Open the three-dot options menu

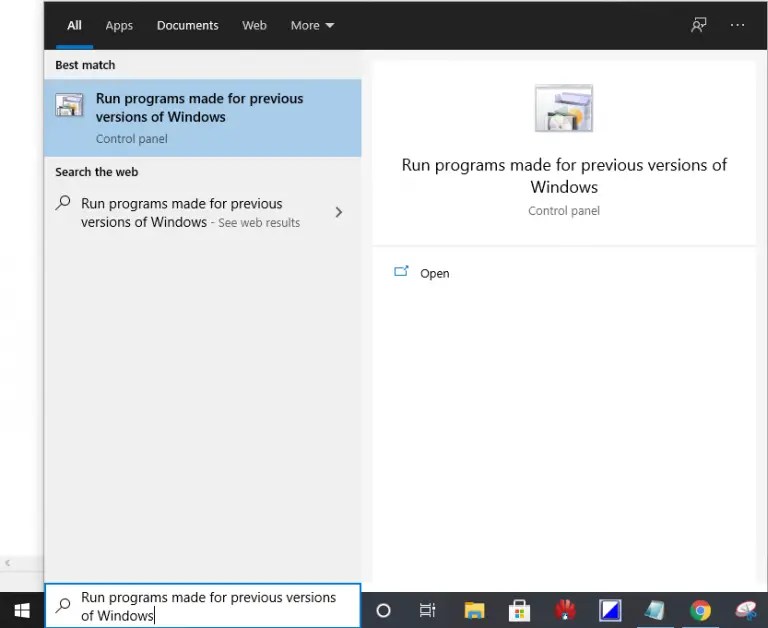pos(737,25)
